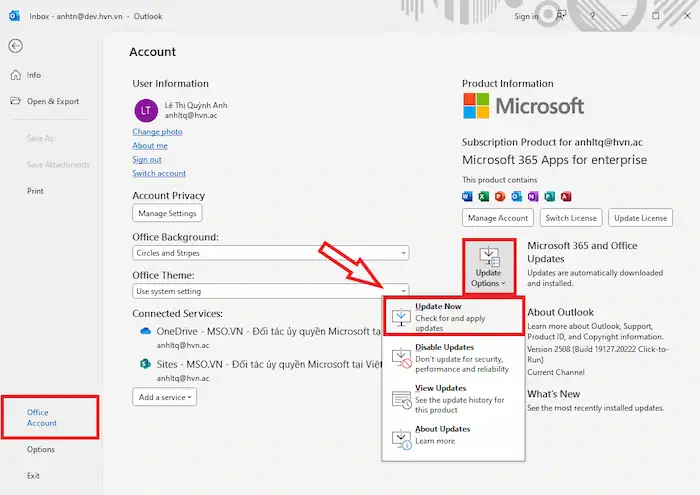The height and width of the screenshot is (495, 700).
Task: Click the View Updates history icon
Action: pos(401,399)
